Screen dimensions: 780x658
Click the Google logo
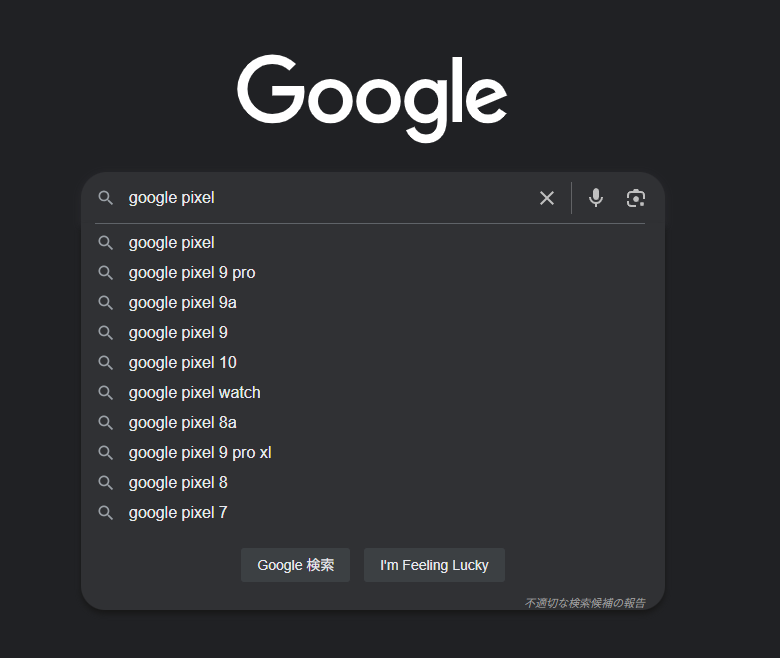pyautogui.click(x=372, y=98)
